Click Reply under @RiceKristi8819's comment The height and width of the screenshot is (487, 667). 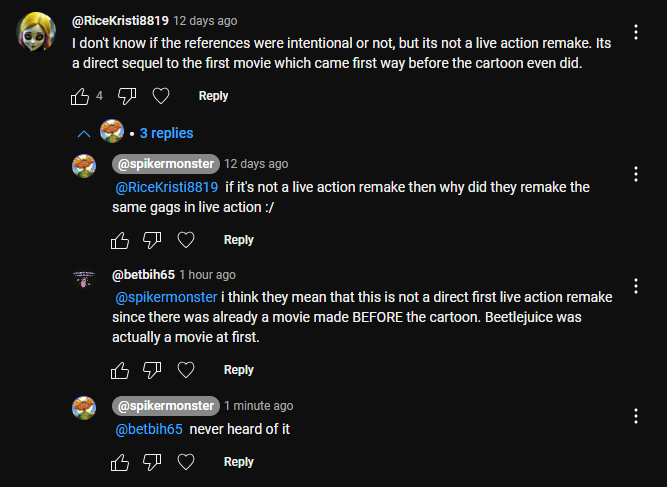(213, 96)
